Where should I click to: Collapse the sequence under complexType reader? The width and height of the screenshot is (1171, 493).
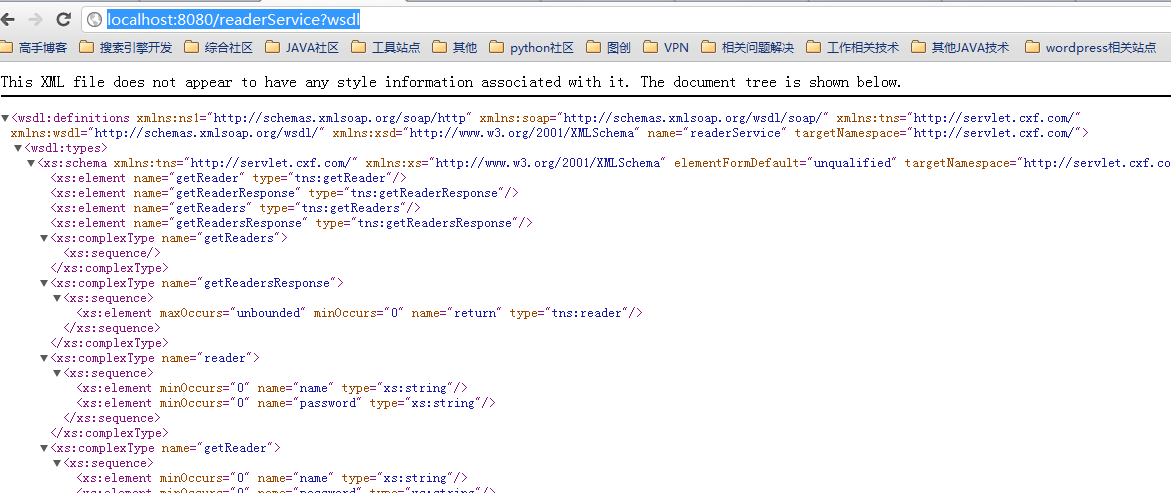(x=57, y=373)
